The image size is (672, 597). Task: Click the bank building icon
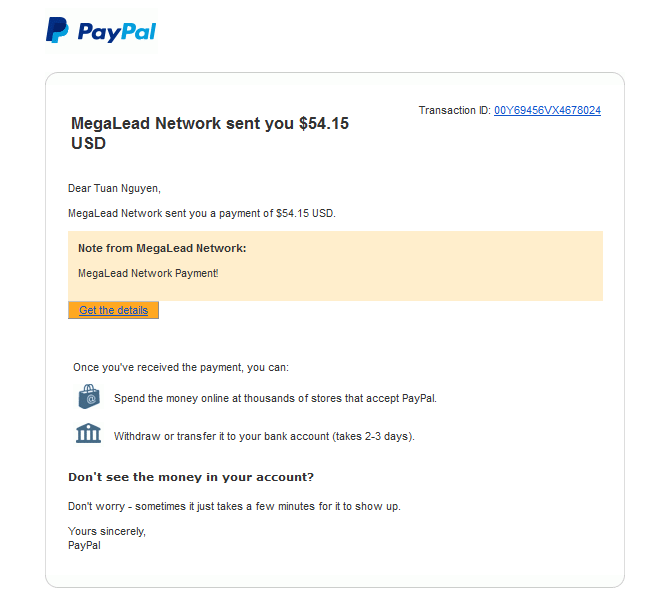(x=88, y=434)
